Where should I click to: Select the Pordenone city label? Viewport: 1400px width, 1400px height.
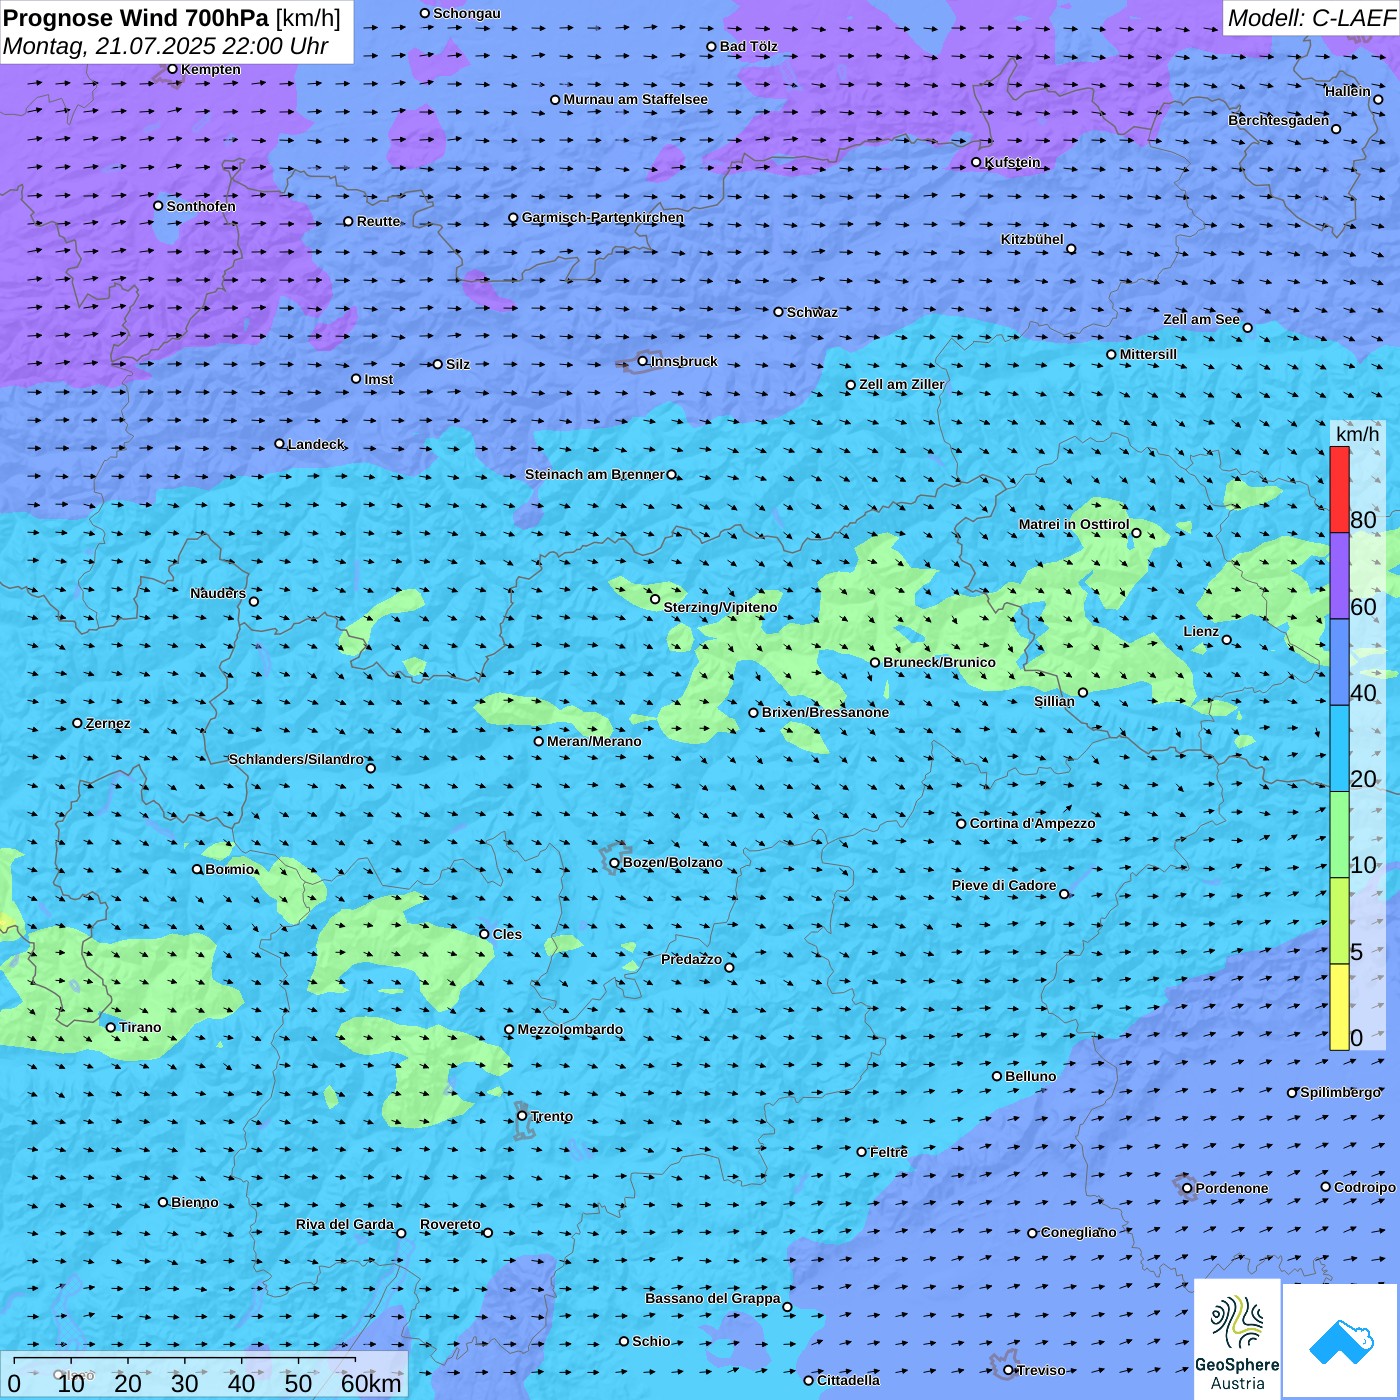point(1232,1188)
